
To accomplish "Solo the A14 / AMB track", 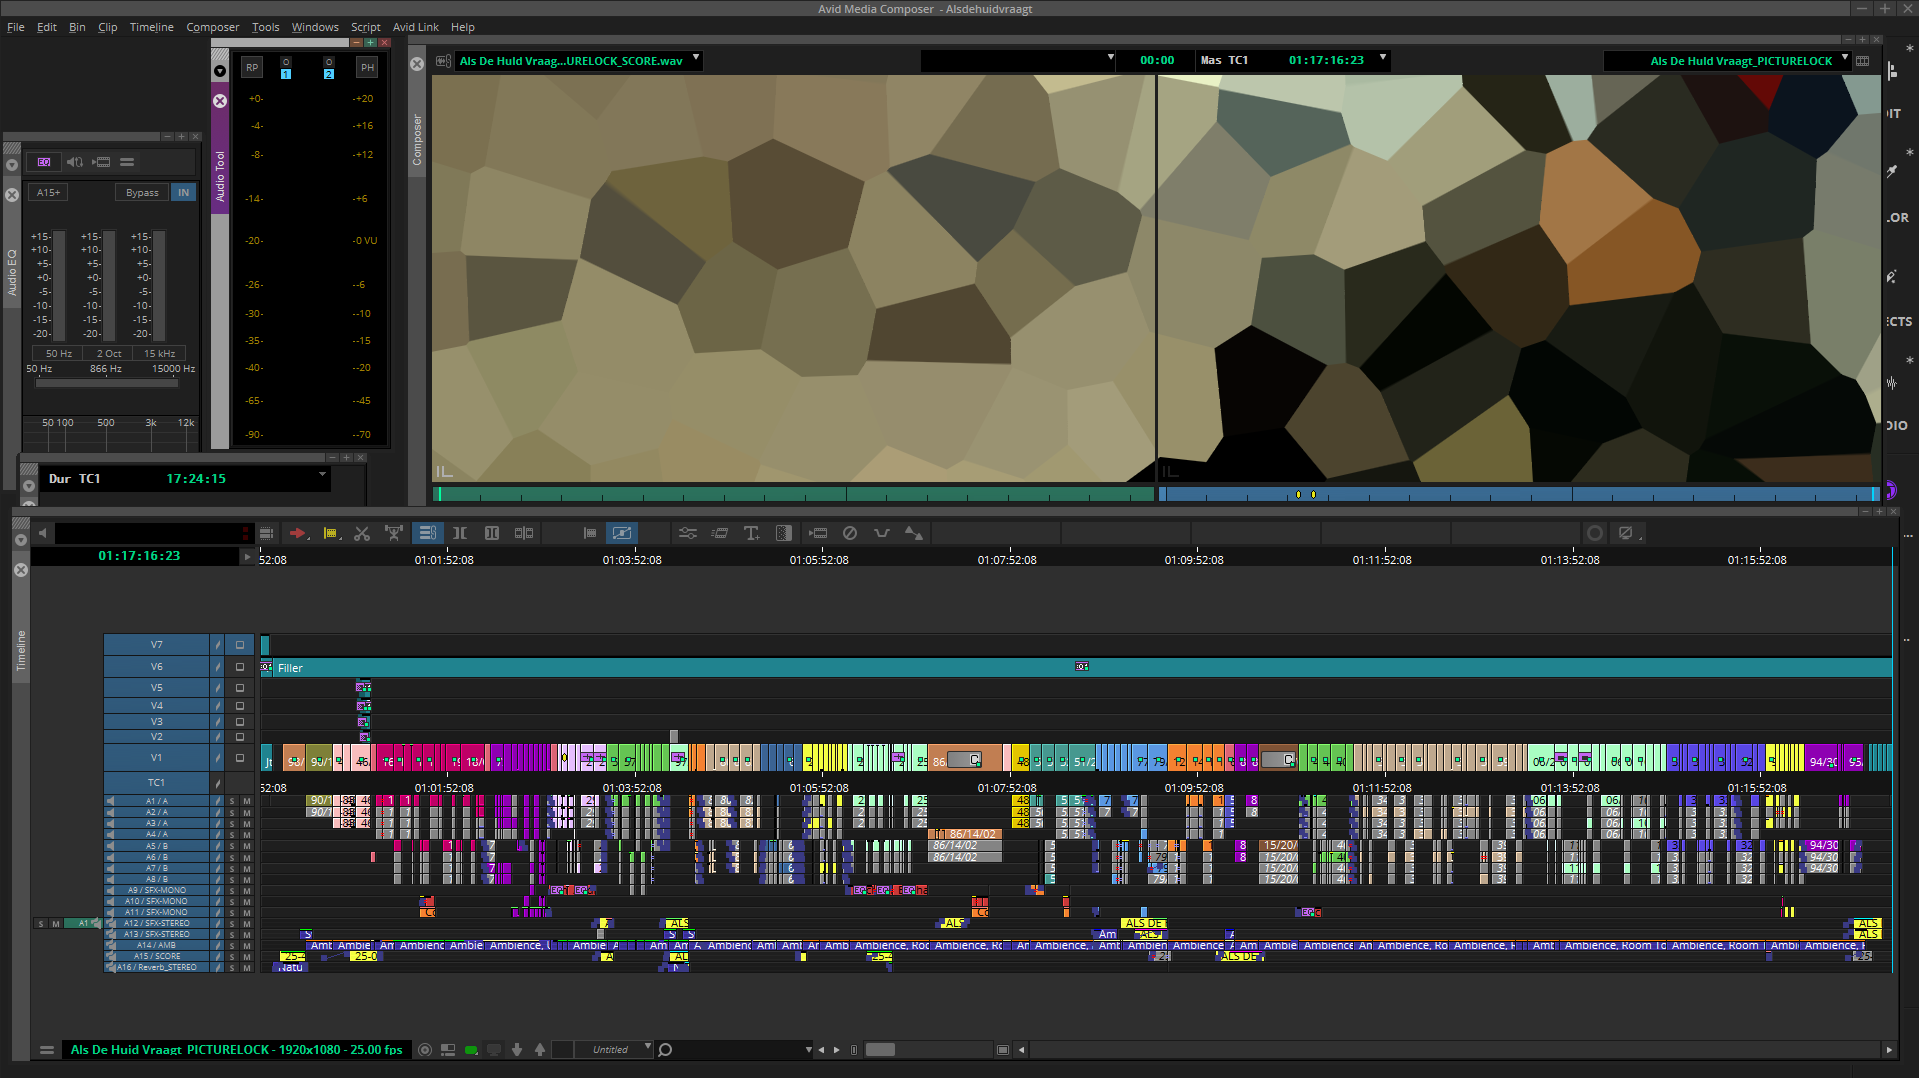I will point(232,946).
